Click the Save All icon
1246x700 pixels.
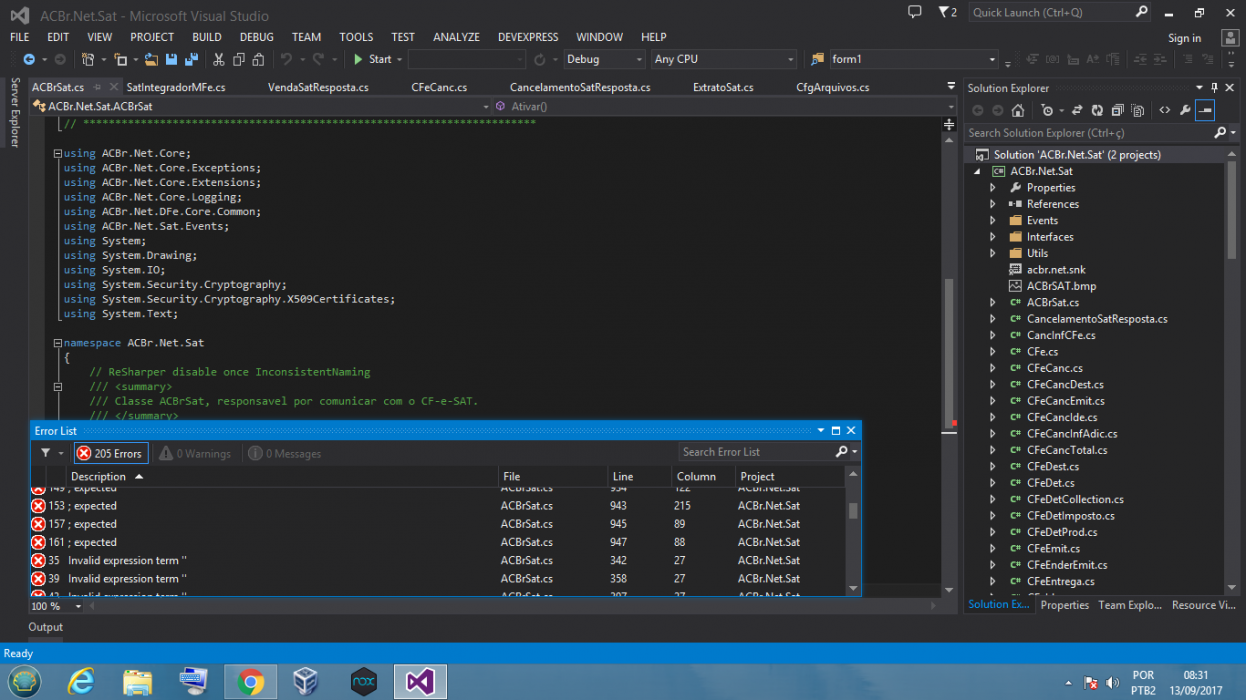pos(190,60)
